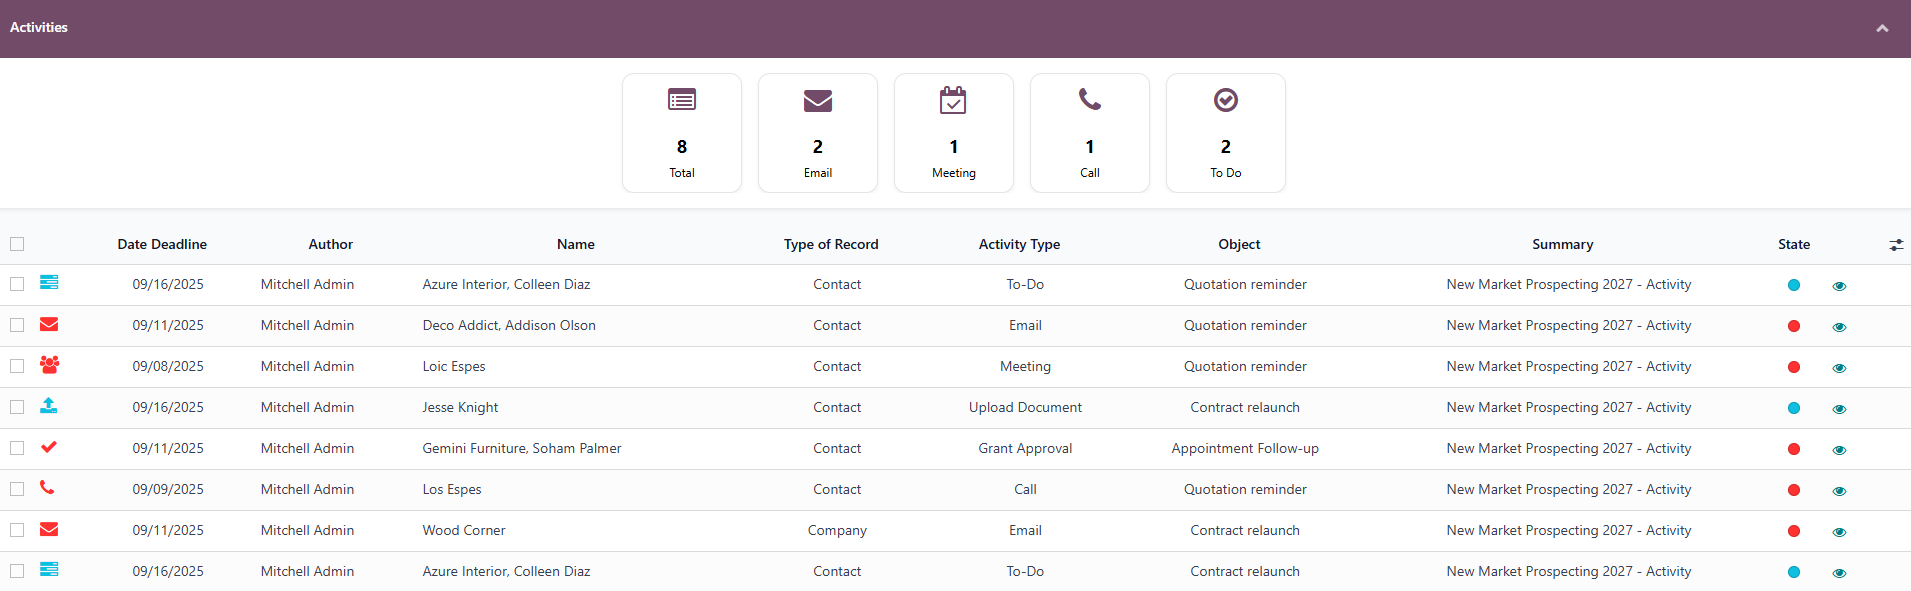Image resolution: width=1911 pixels, height=591 pixels.
Task: Filter by the Email activities card
Action: point(818,133)
